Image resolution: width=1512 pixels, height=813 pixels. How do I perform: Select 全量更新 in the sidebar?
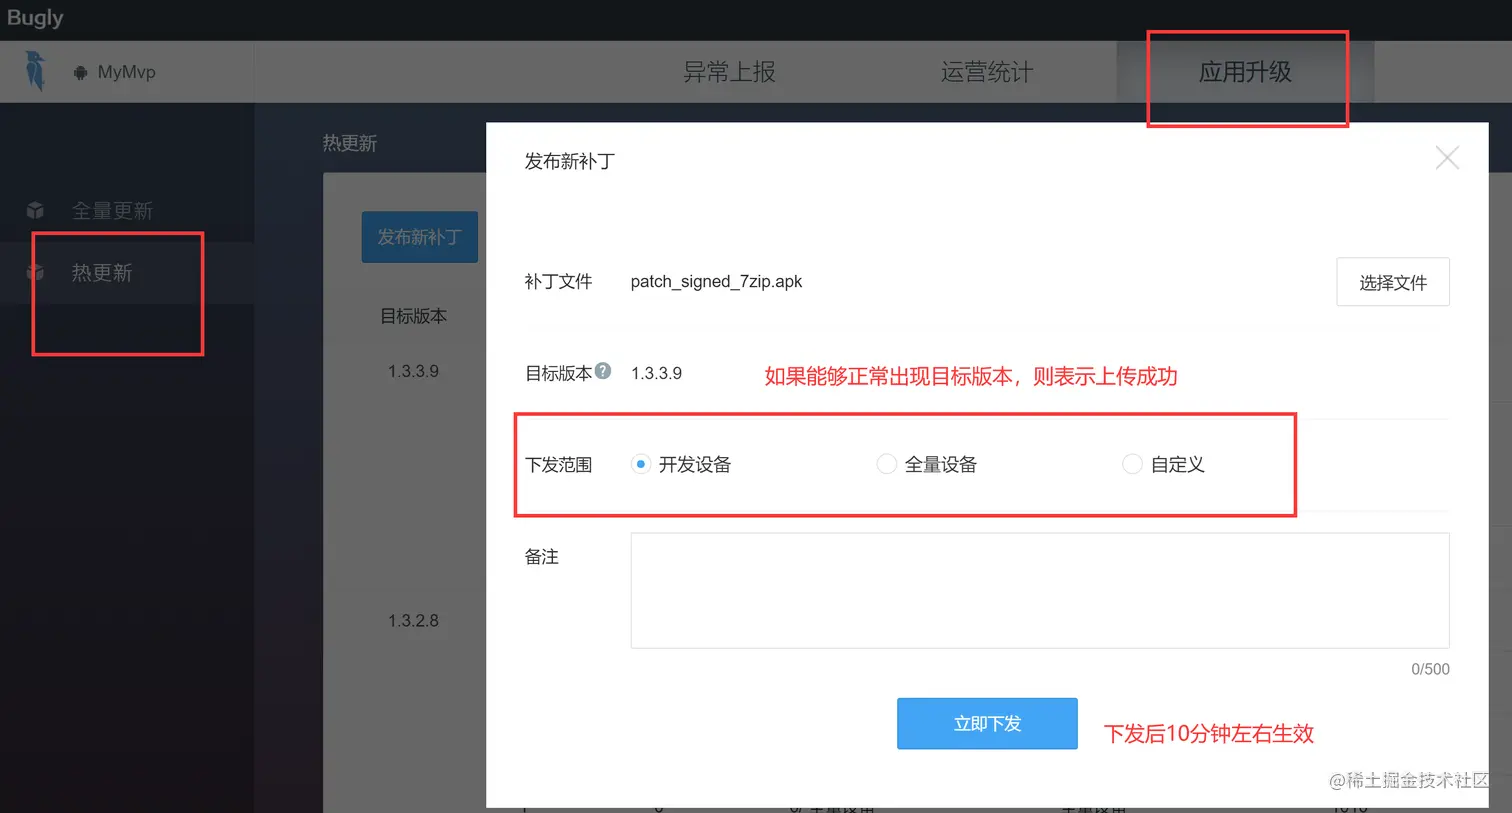tap(112, 211)
